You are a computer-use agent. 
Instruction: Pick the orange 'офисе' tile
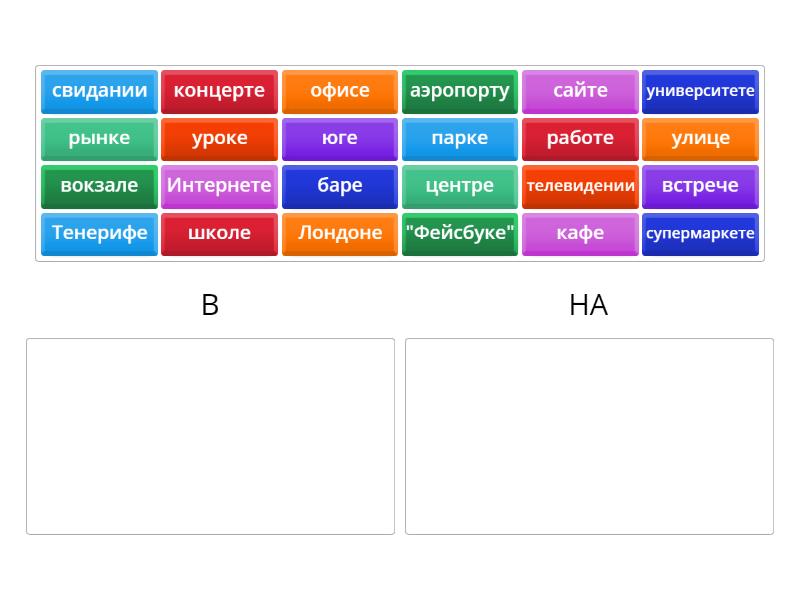click(340, 91)
